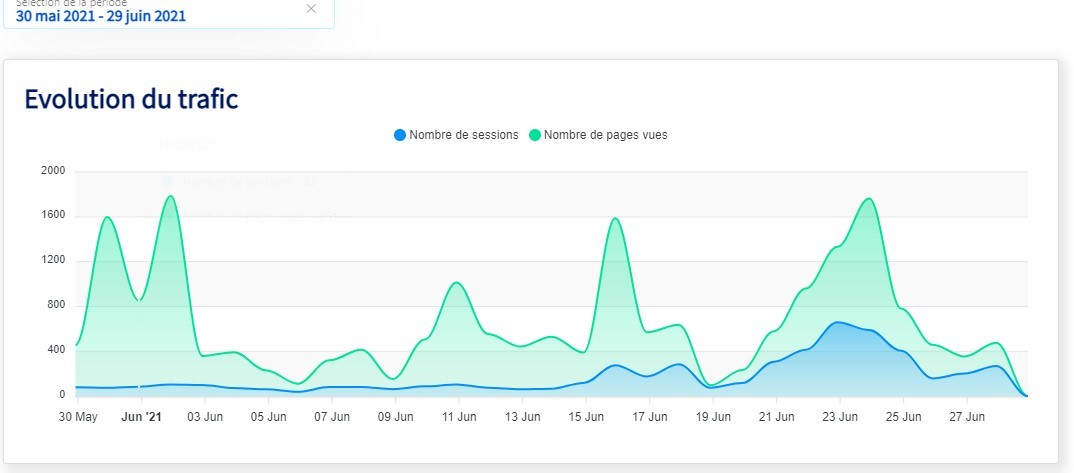Select the page views peak near 24 Jun
The image size is (1074, 473).
coord(869,199)
